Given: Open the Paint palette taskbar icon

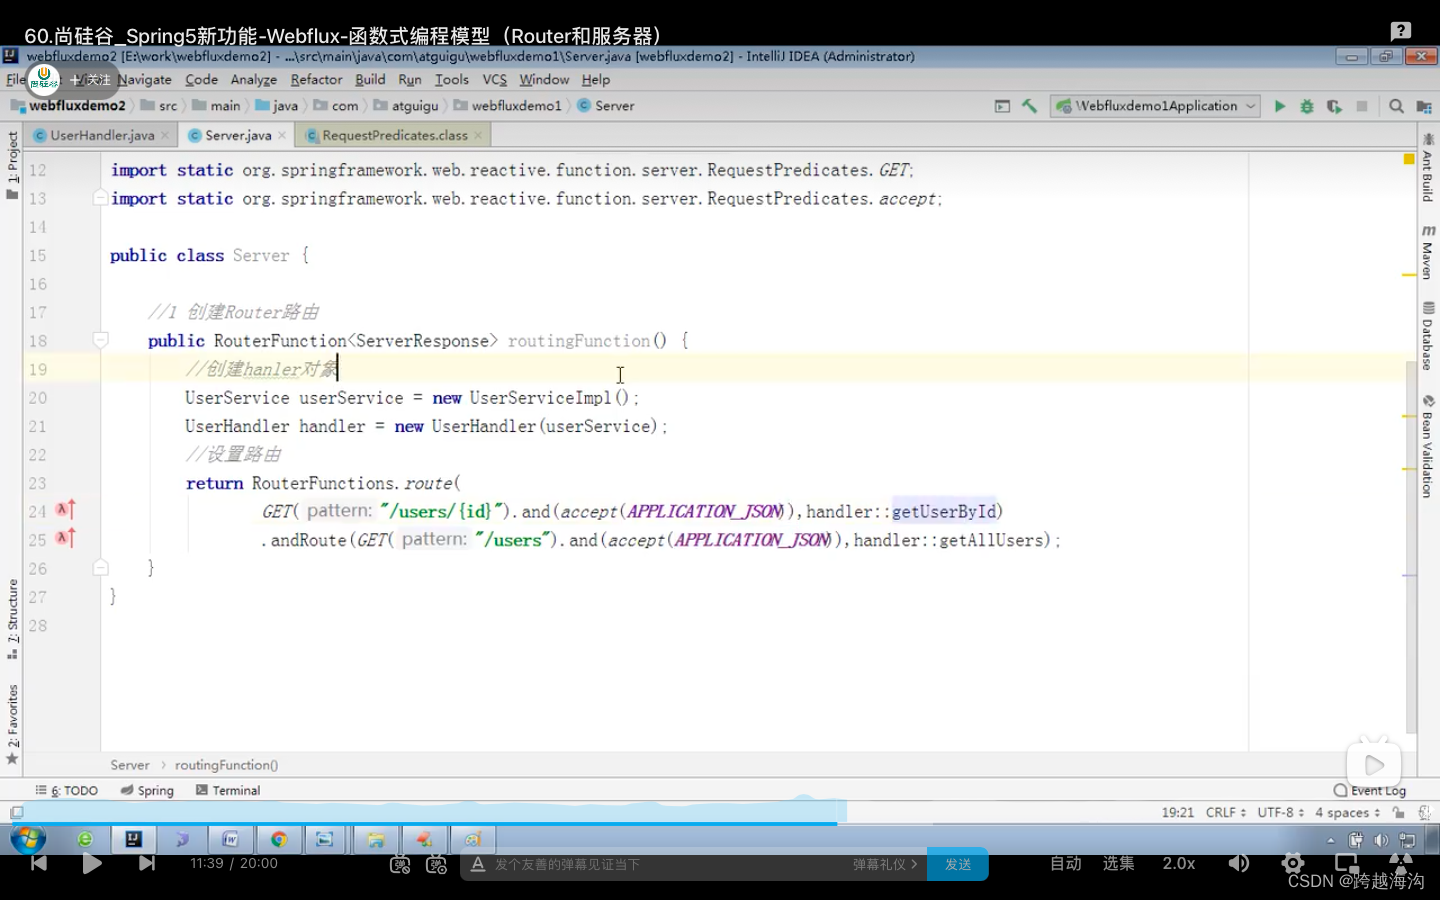Looking at the screenshot, I should (473, 839).
